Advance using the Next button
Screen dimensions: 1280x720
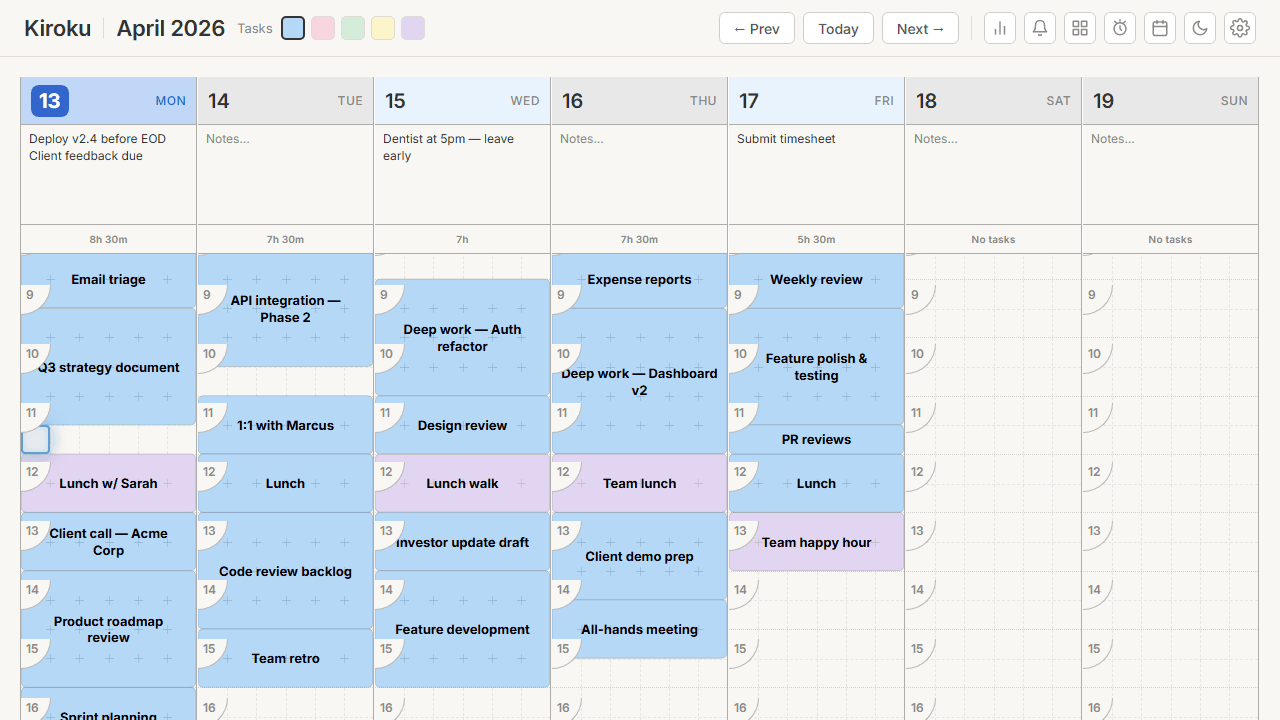(x=919, y=27)
